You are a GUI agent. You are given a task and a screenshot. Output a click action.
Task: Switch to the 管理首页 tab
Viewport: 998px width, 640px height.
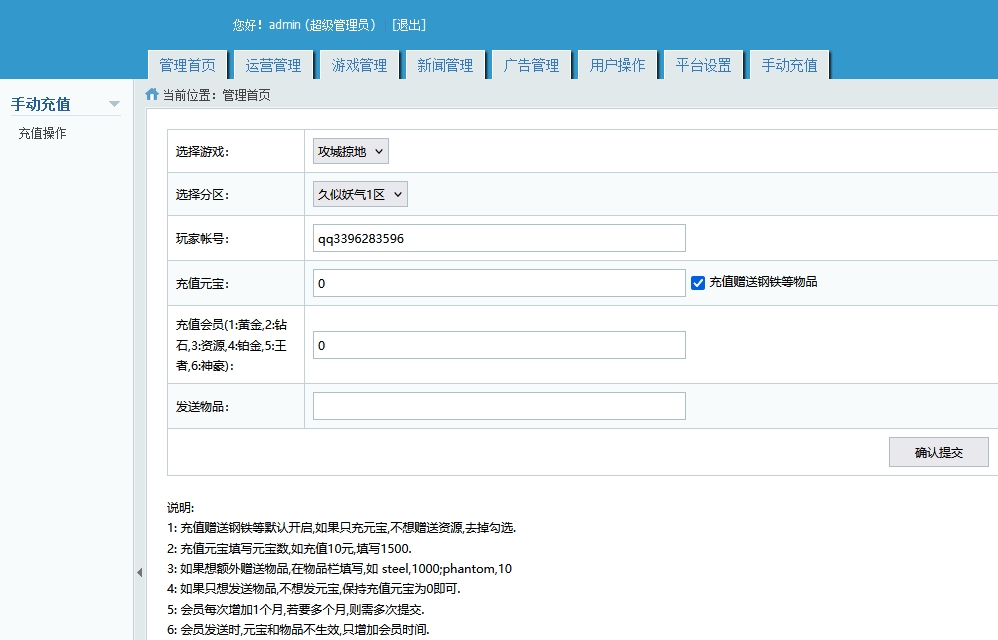coord(187,65)
